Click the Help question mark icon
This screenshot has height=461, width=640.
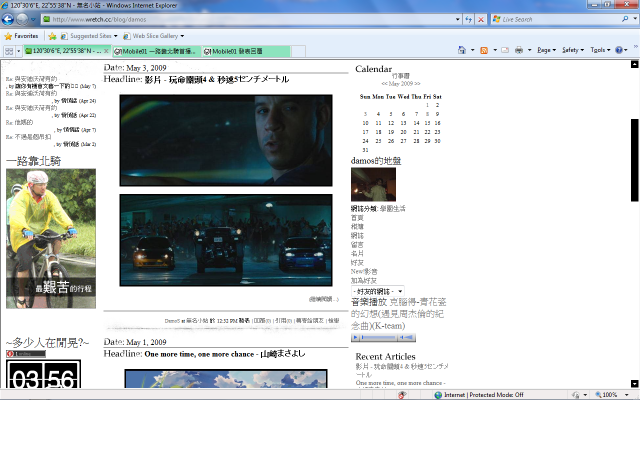click(619, 50)
